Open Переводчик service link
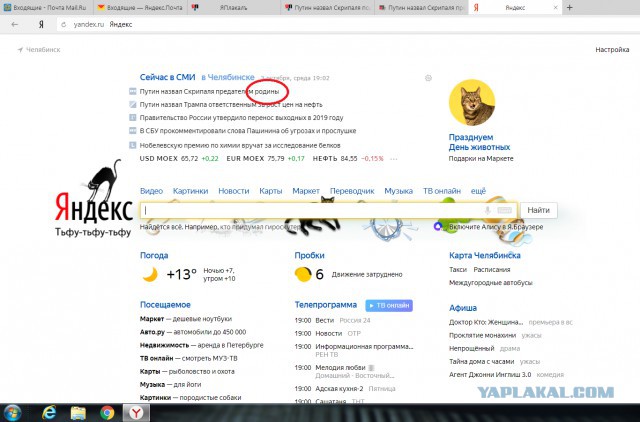 [x=352, y=191]
